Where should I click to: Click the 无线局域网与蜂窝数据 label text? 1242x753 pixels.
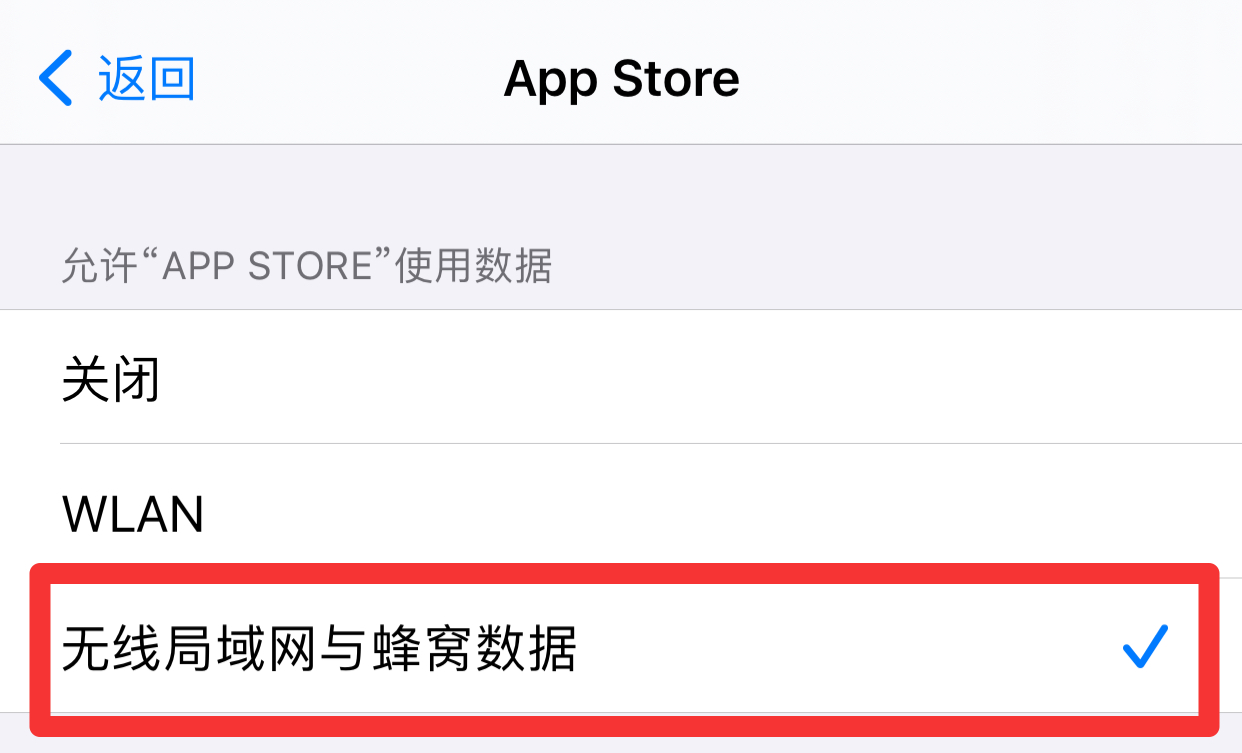pos(319,649)
